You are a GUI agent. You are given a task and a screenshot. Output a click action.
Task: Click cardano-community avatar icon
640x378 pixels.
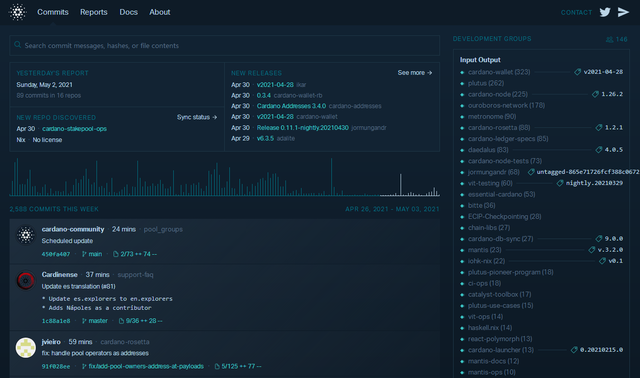tap(25, 235)
